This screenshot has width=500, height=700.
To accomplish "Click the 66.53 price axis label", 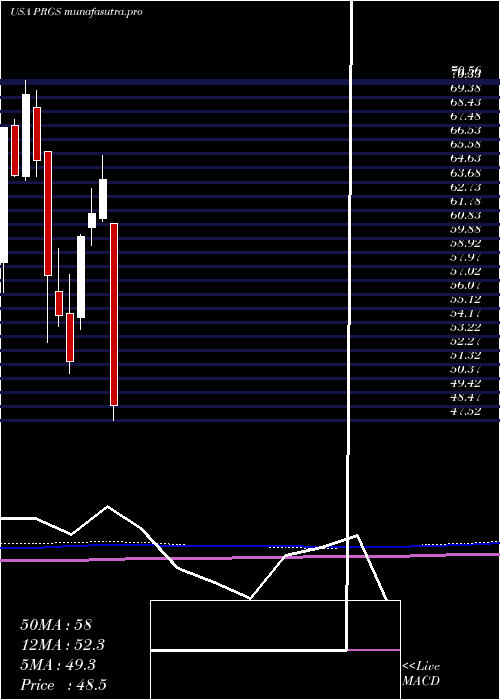I will point(465,130).
